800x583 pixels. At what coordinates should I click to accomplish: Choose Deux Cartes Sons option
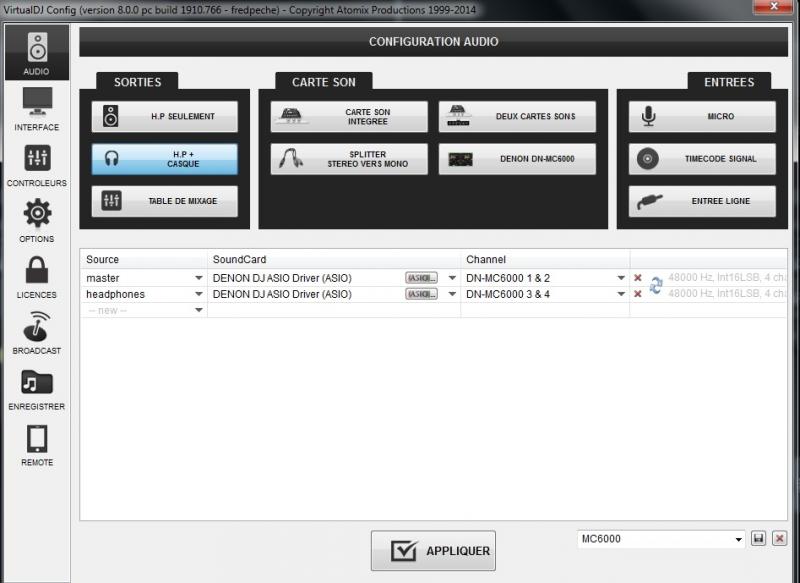click(517, 116)
